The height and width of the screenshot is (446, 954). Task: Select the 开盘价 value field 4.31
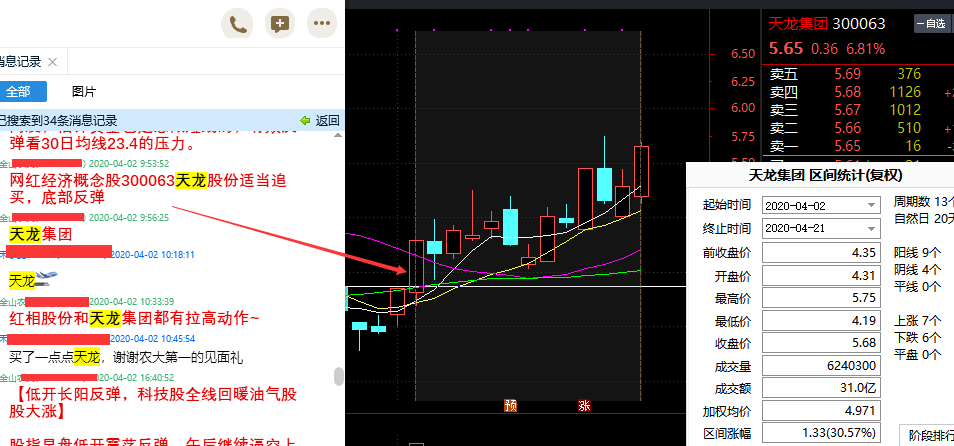821,276
